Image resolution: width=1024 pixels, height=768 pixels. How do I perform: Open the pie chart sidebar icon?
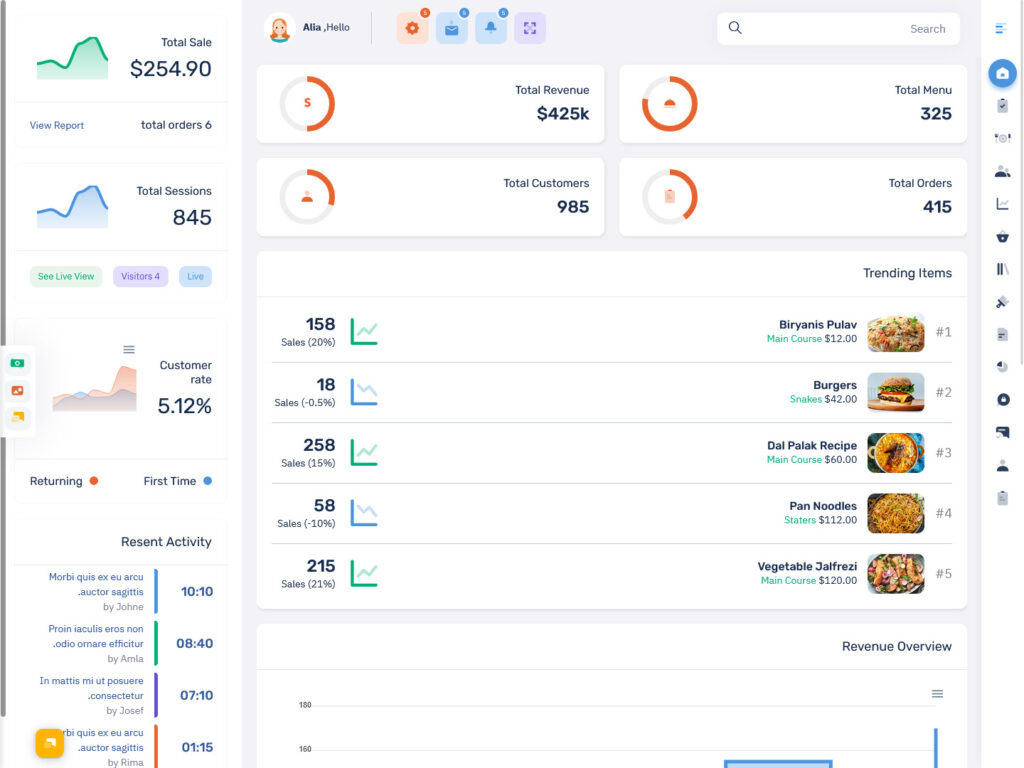click(x=1002, y=366)
